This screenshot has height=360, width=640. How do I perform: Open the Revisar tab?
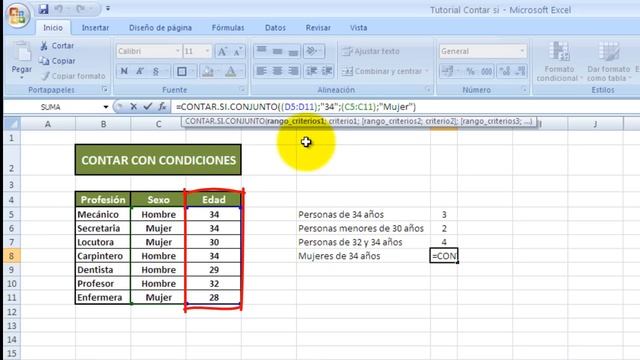(x=318, y=28)
